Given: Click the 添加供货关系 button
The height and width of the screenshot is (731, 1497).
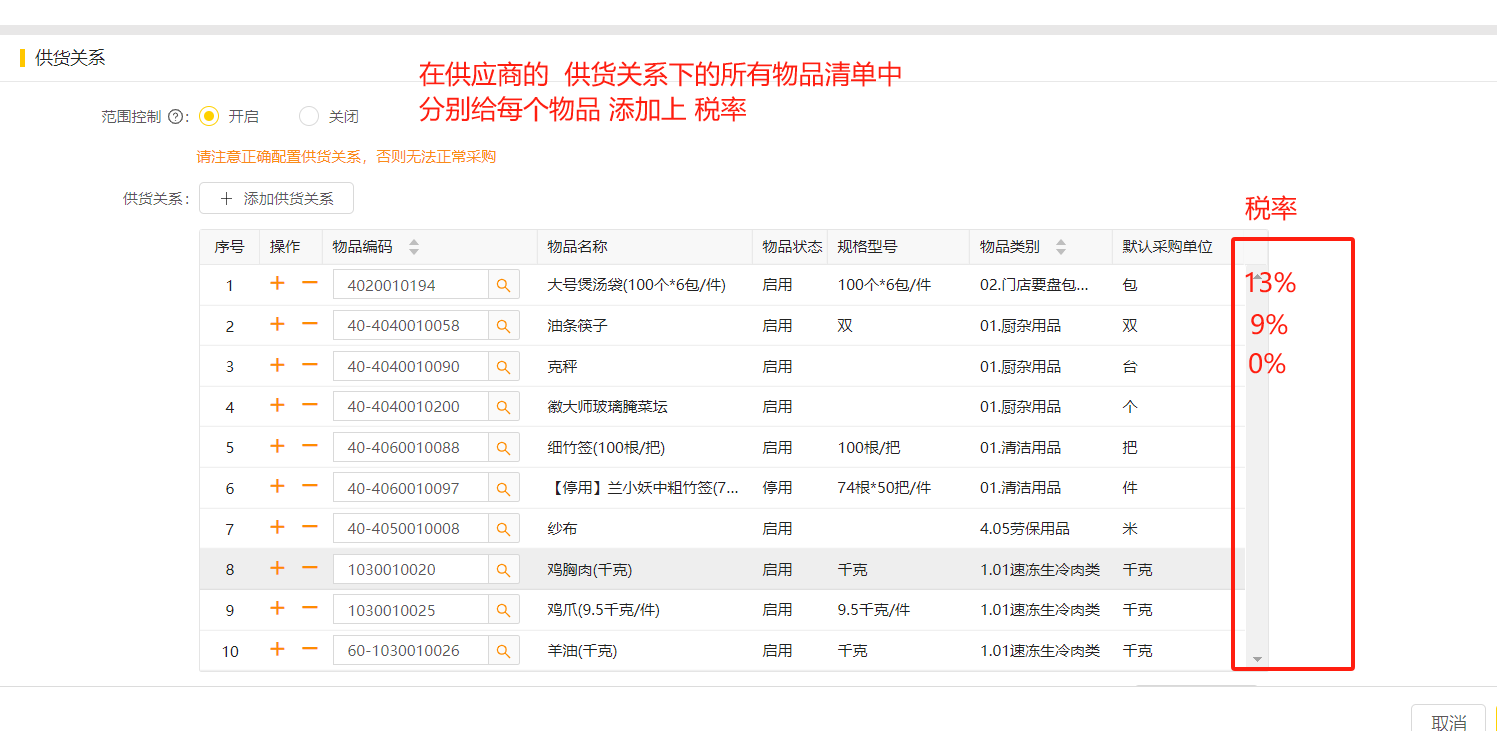Looking at the screenshot, I should [276, 199].
